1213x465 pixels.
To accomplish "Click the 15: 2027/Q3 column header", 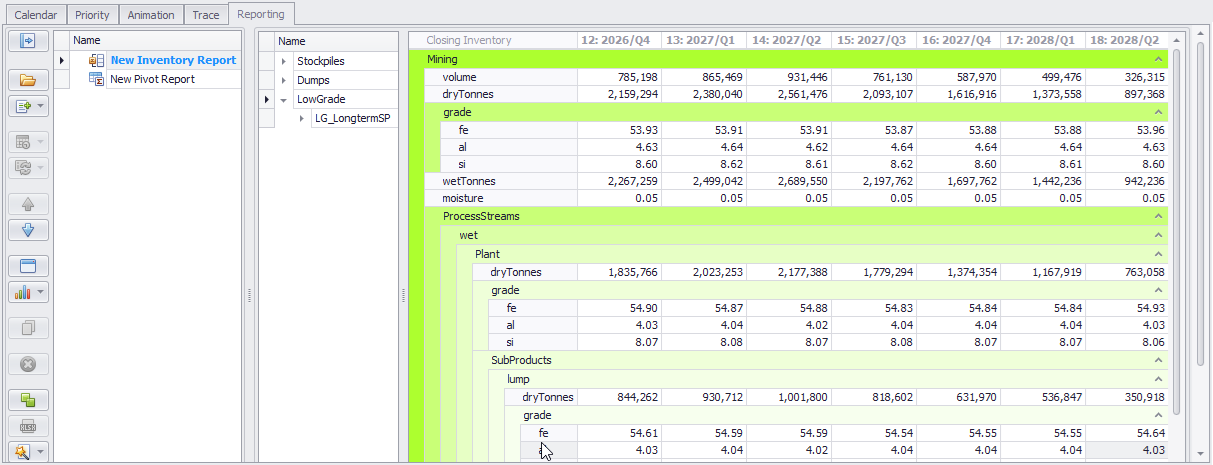I will coord(872,40).
